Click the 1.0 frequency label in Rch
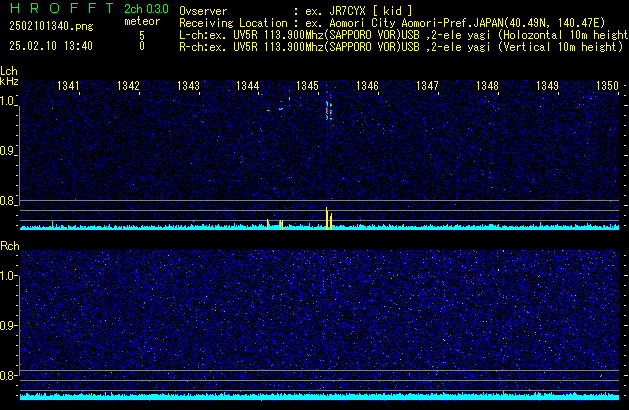This screenshot has width=629, height=410. 7,276
